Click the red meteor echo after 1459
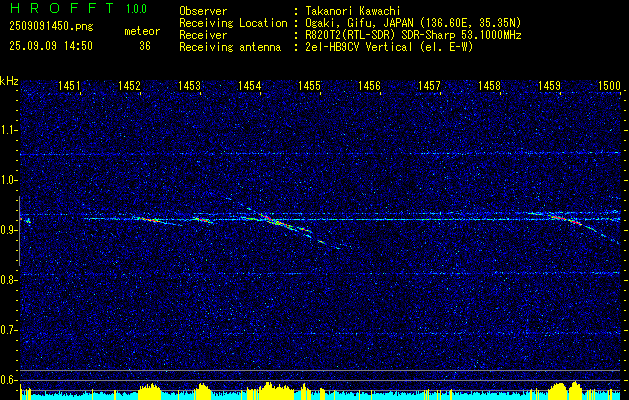629x400 pixels. [568, 219]
